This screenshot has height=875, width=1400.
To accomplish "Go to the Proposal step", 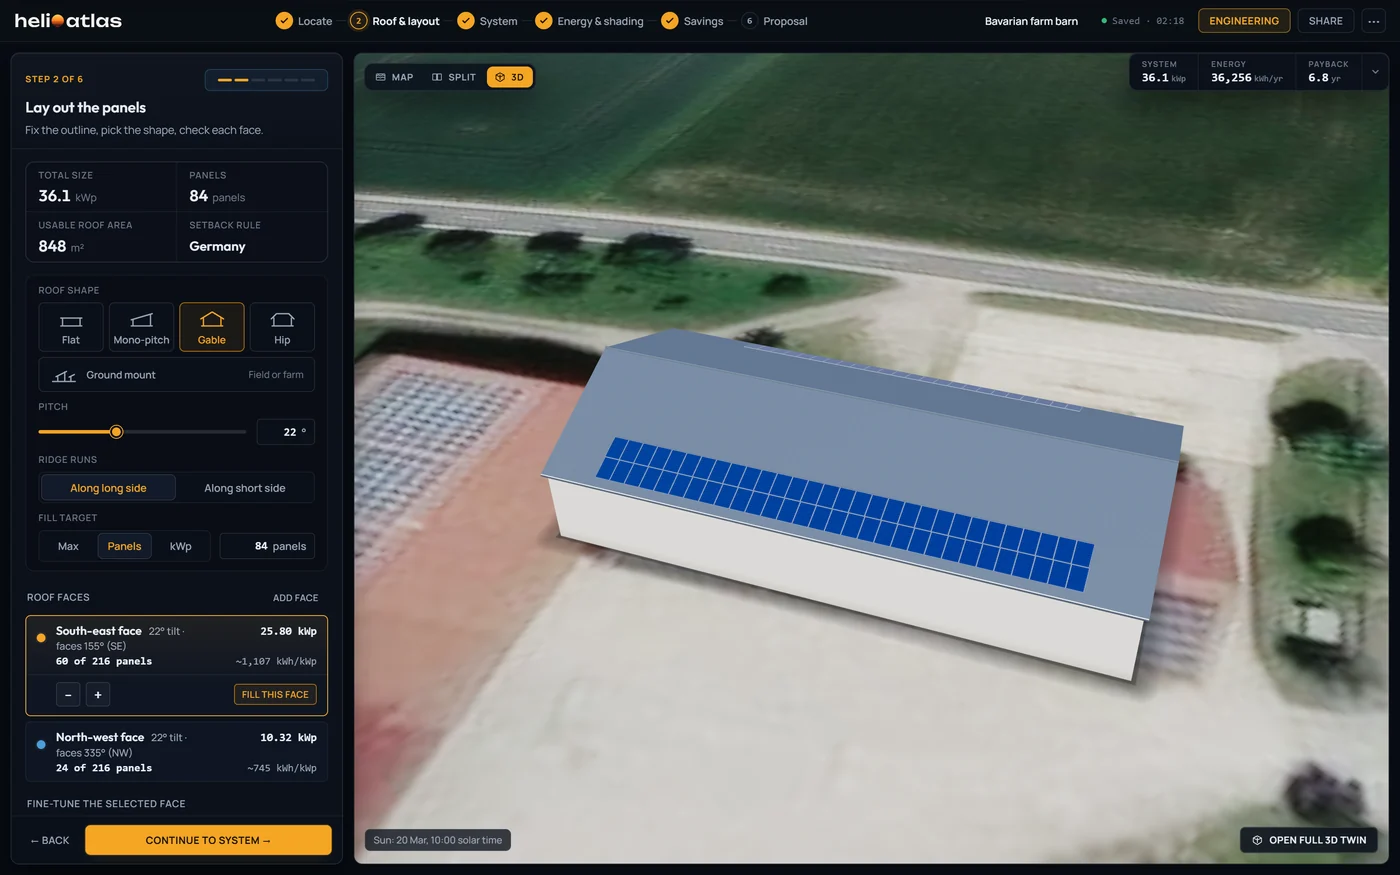I will tap(774, 21).
